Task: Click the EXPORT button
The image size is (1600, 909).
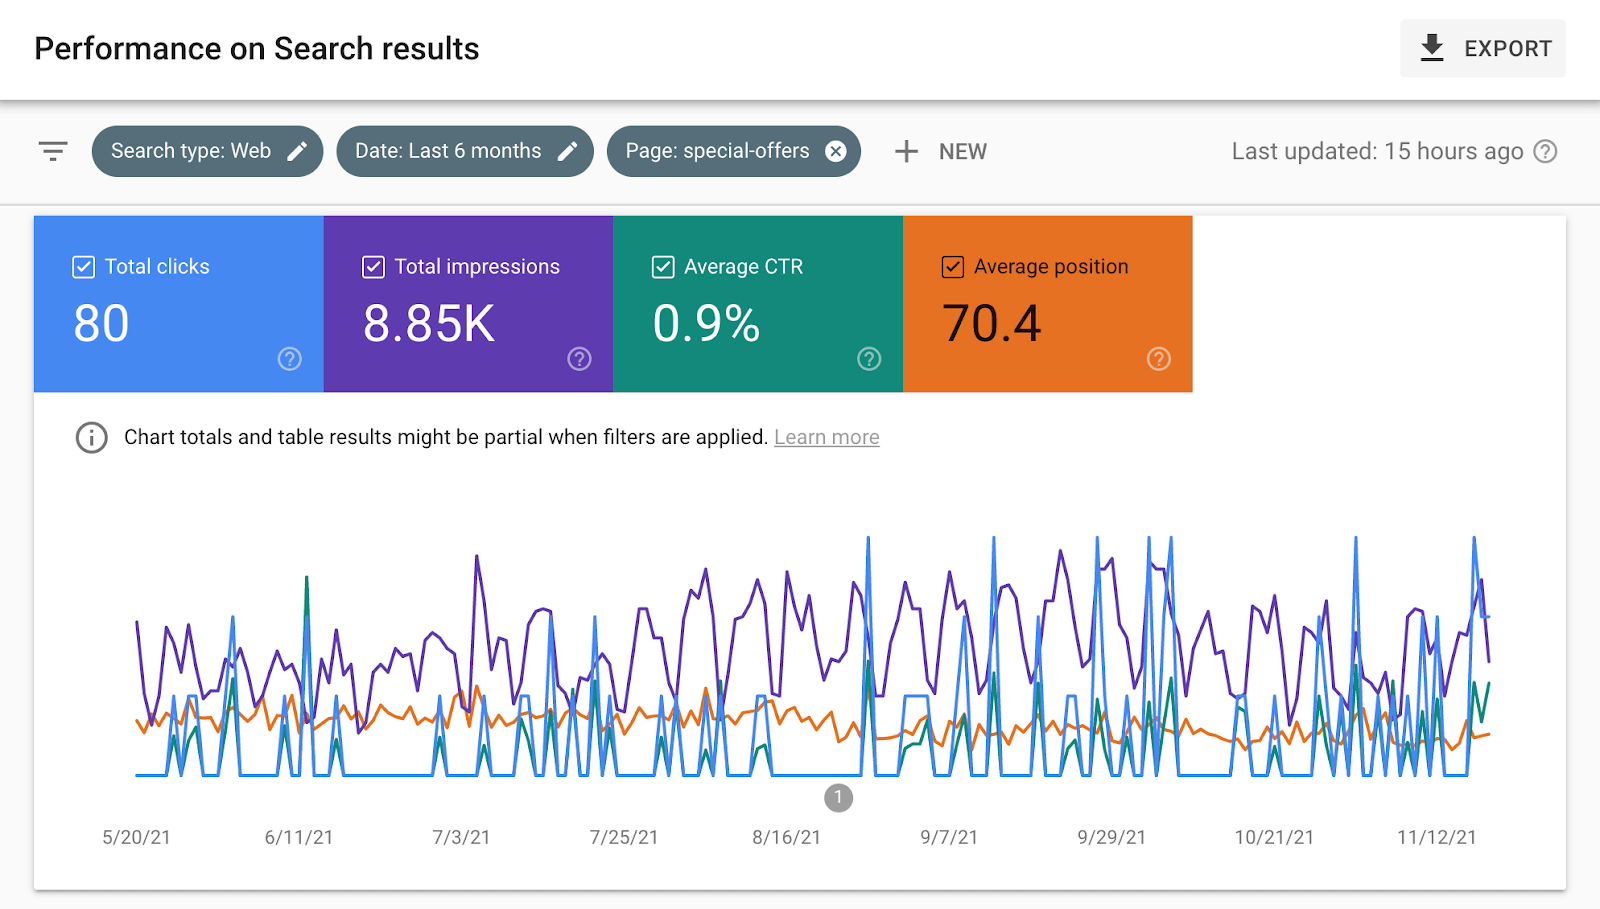Action: pos(1482,47)
